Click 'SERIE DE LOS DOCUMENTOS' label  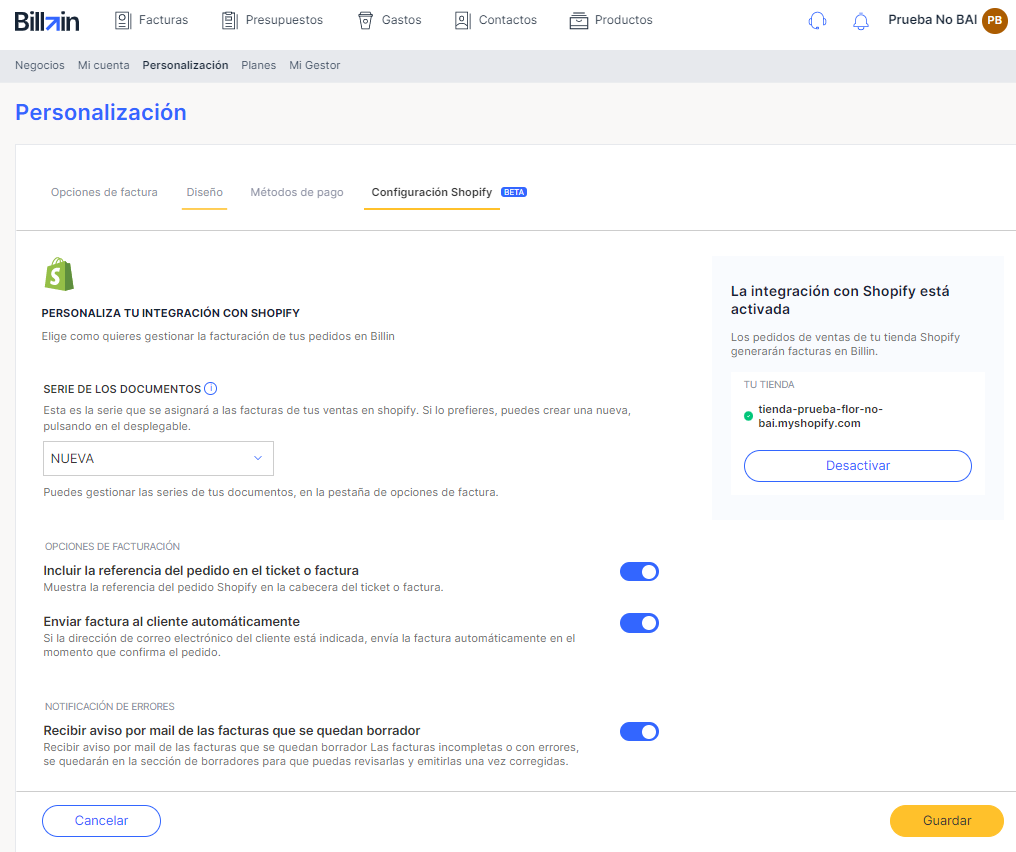coord(122,389)
